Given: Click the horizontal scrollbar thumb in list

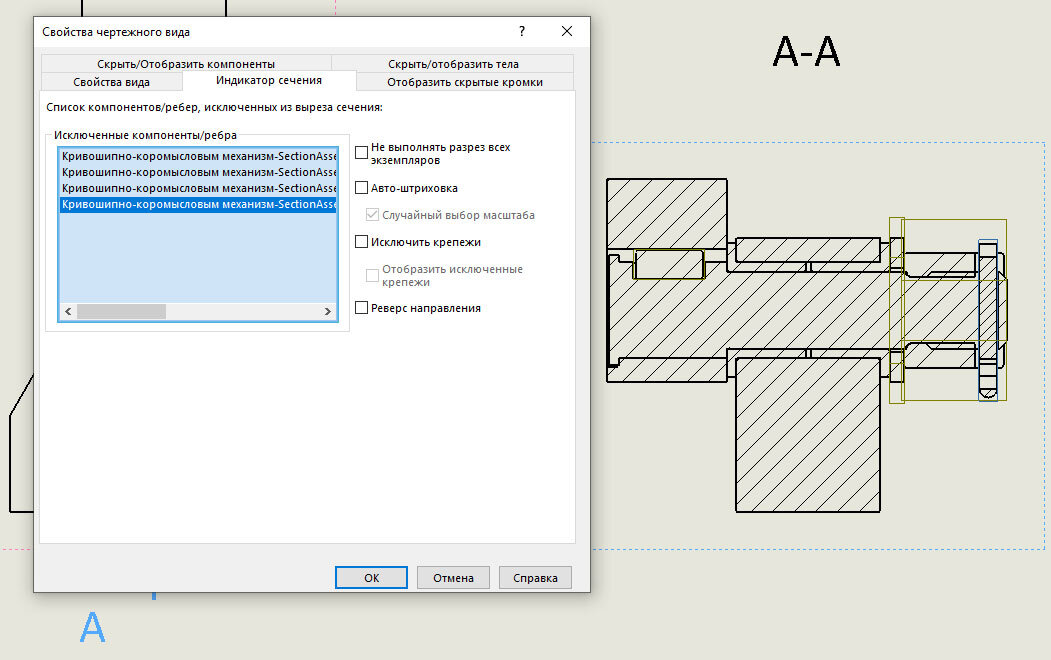Looking at the screenshot, I should pos(121,312).
